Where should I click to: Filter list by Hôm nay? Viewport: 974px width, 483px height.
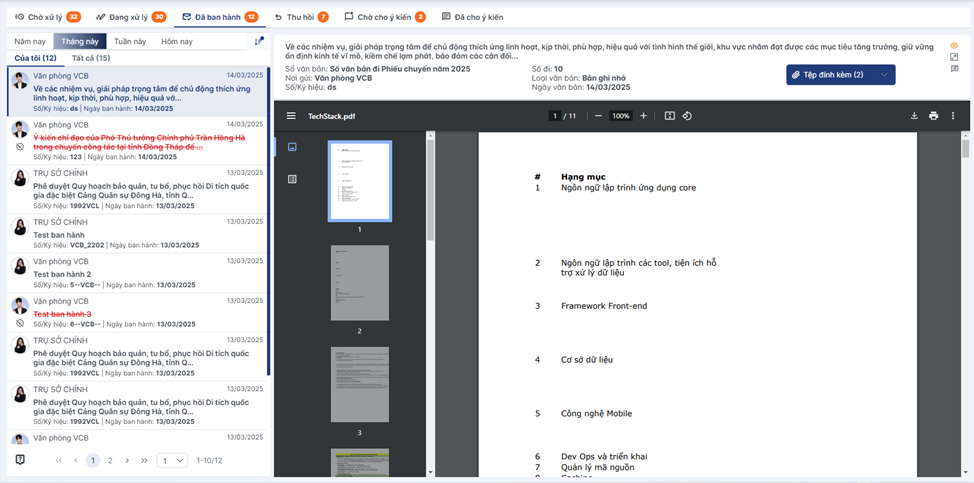tap(176, 42)
